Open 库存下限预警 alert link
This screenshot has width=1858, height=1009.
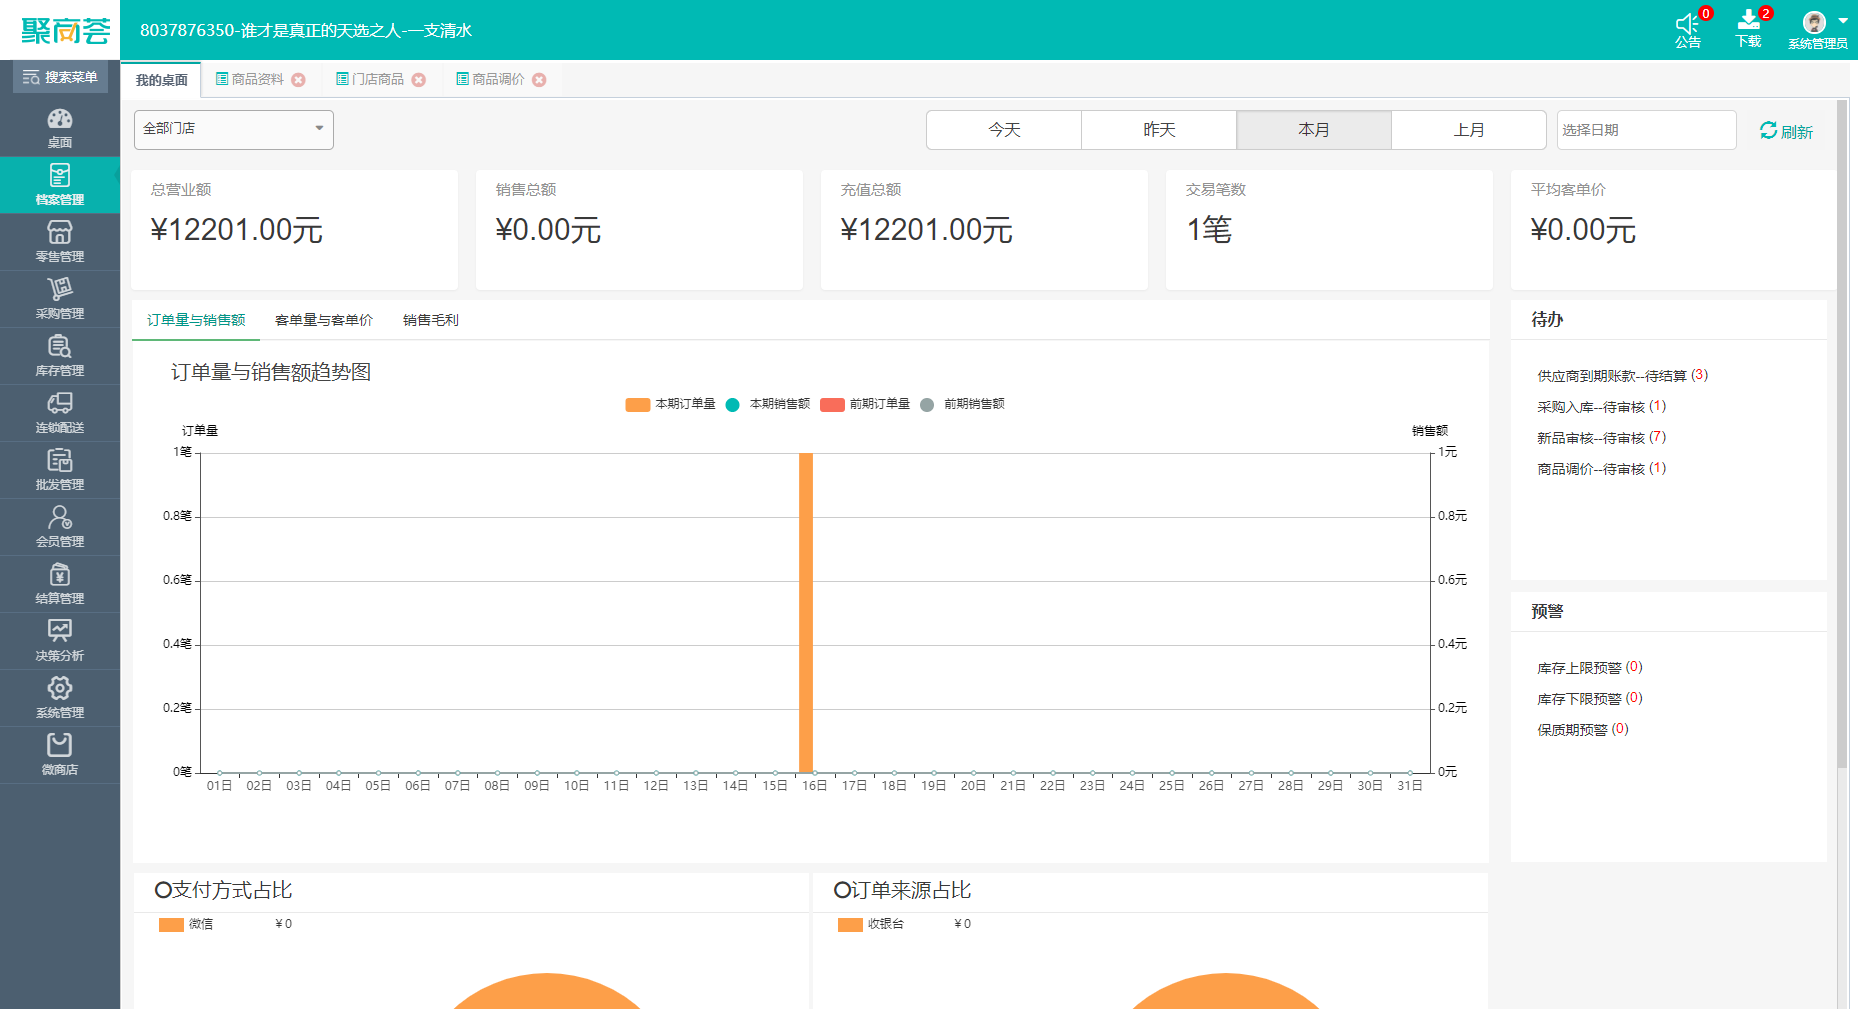coord(1590,699)
